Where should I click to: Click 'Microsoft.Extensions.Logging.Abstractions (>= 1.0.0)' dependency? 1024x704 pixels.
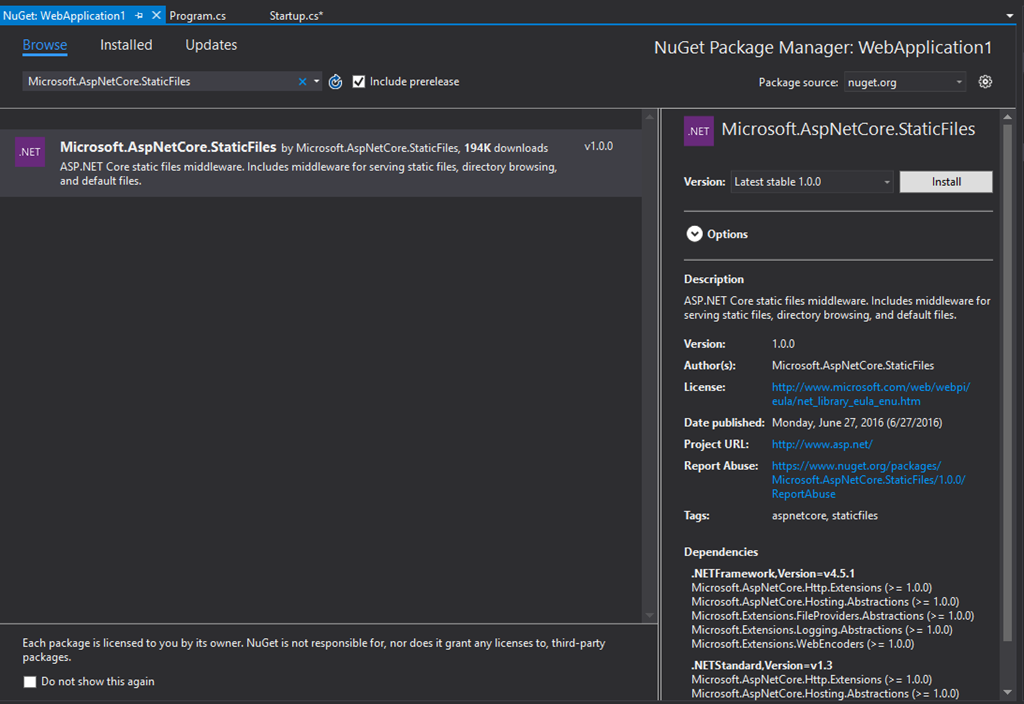(822, 630)
